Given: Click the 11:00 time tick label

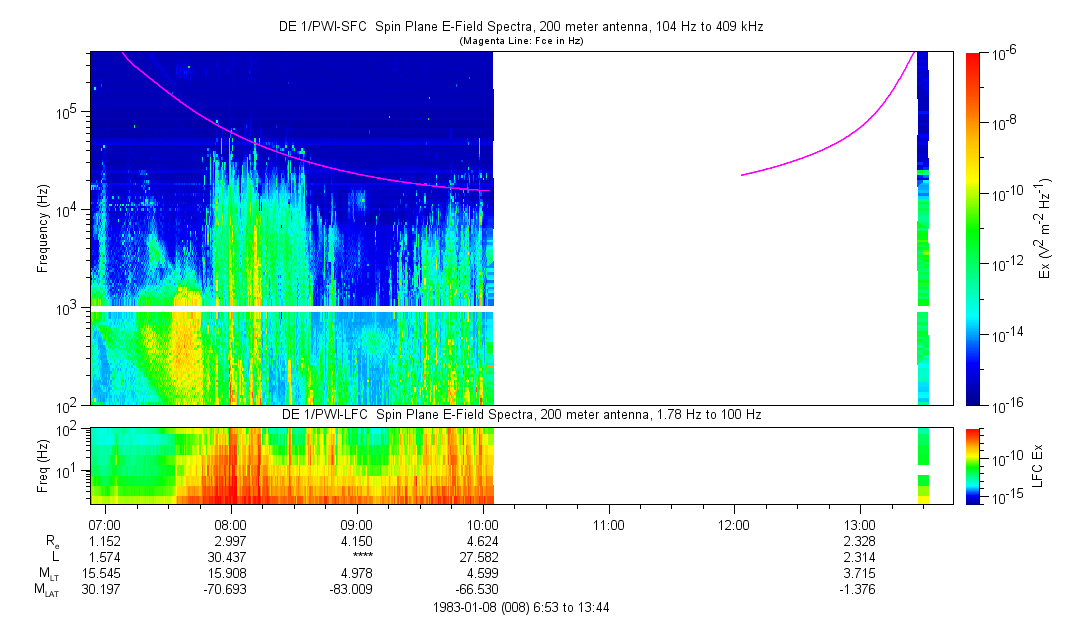Looking at the screenshot, I should click(609, 524).
